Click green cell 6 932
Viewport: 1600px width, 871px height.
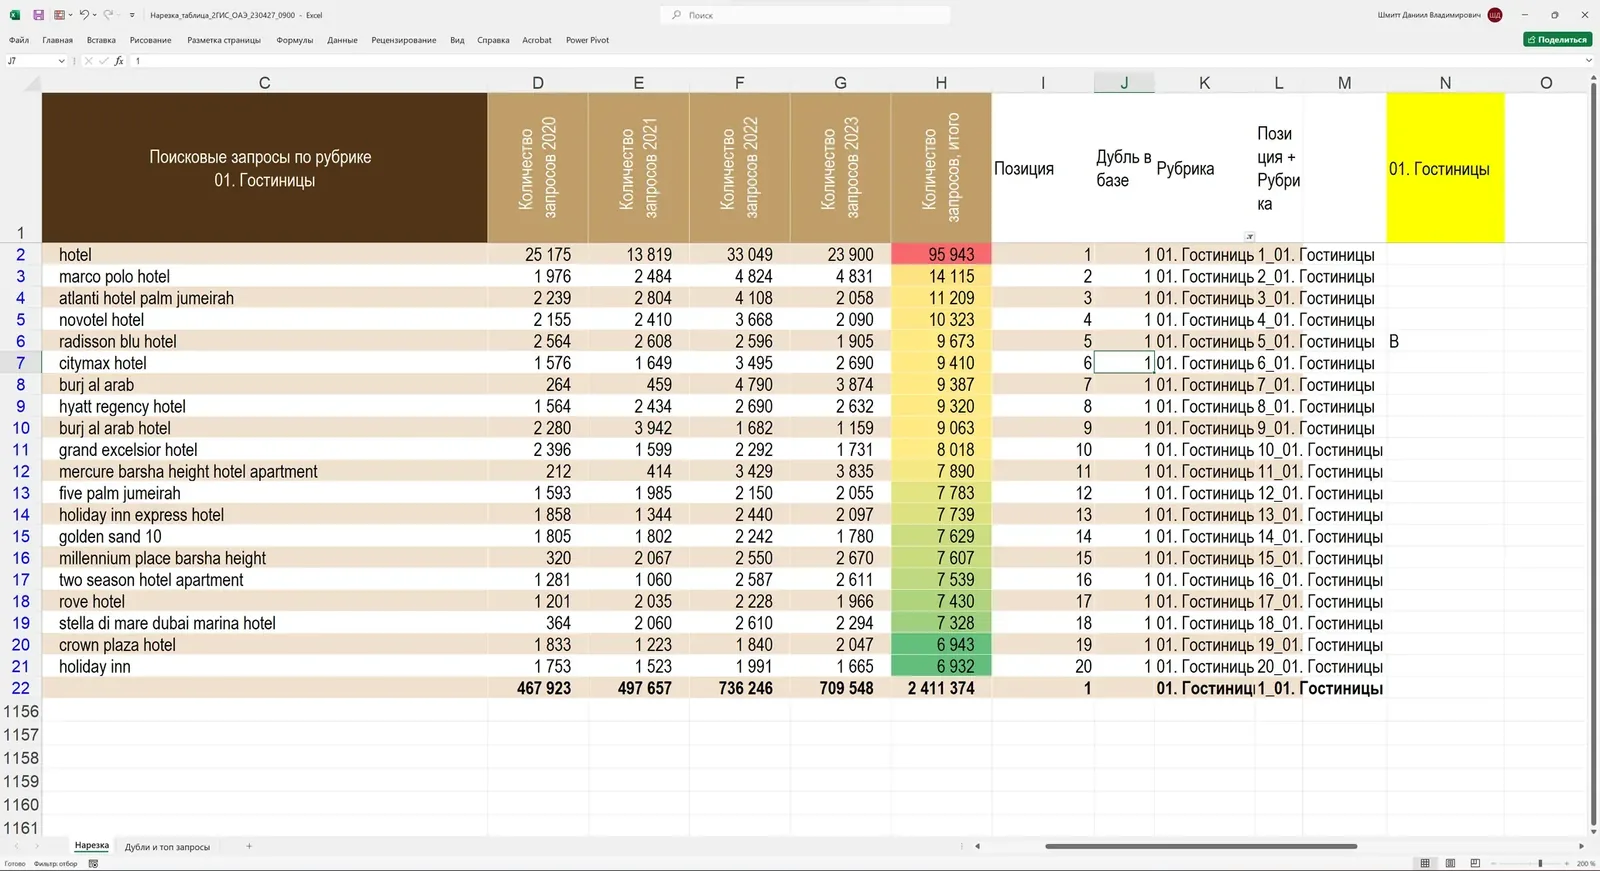[941, 667]
